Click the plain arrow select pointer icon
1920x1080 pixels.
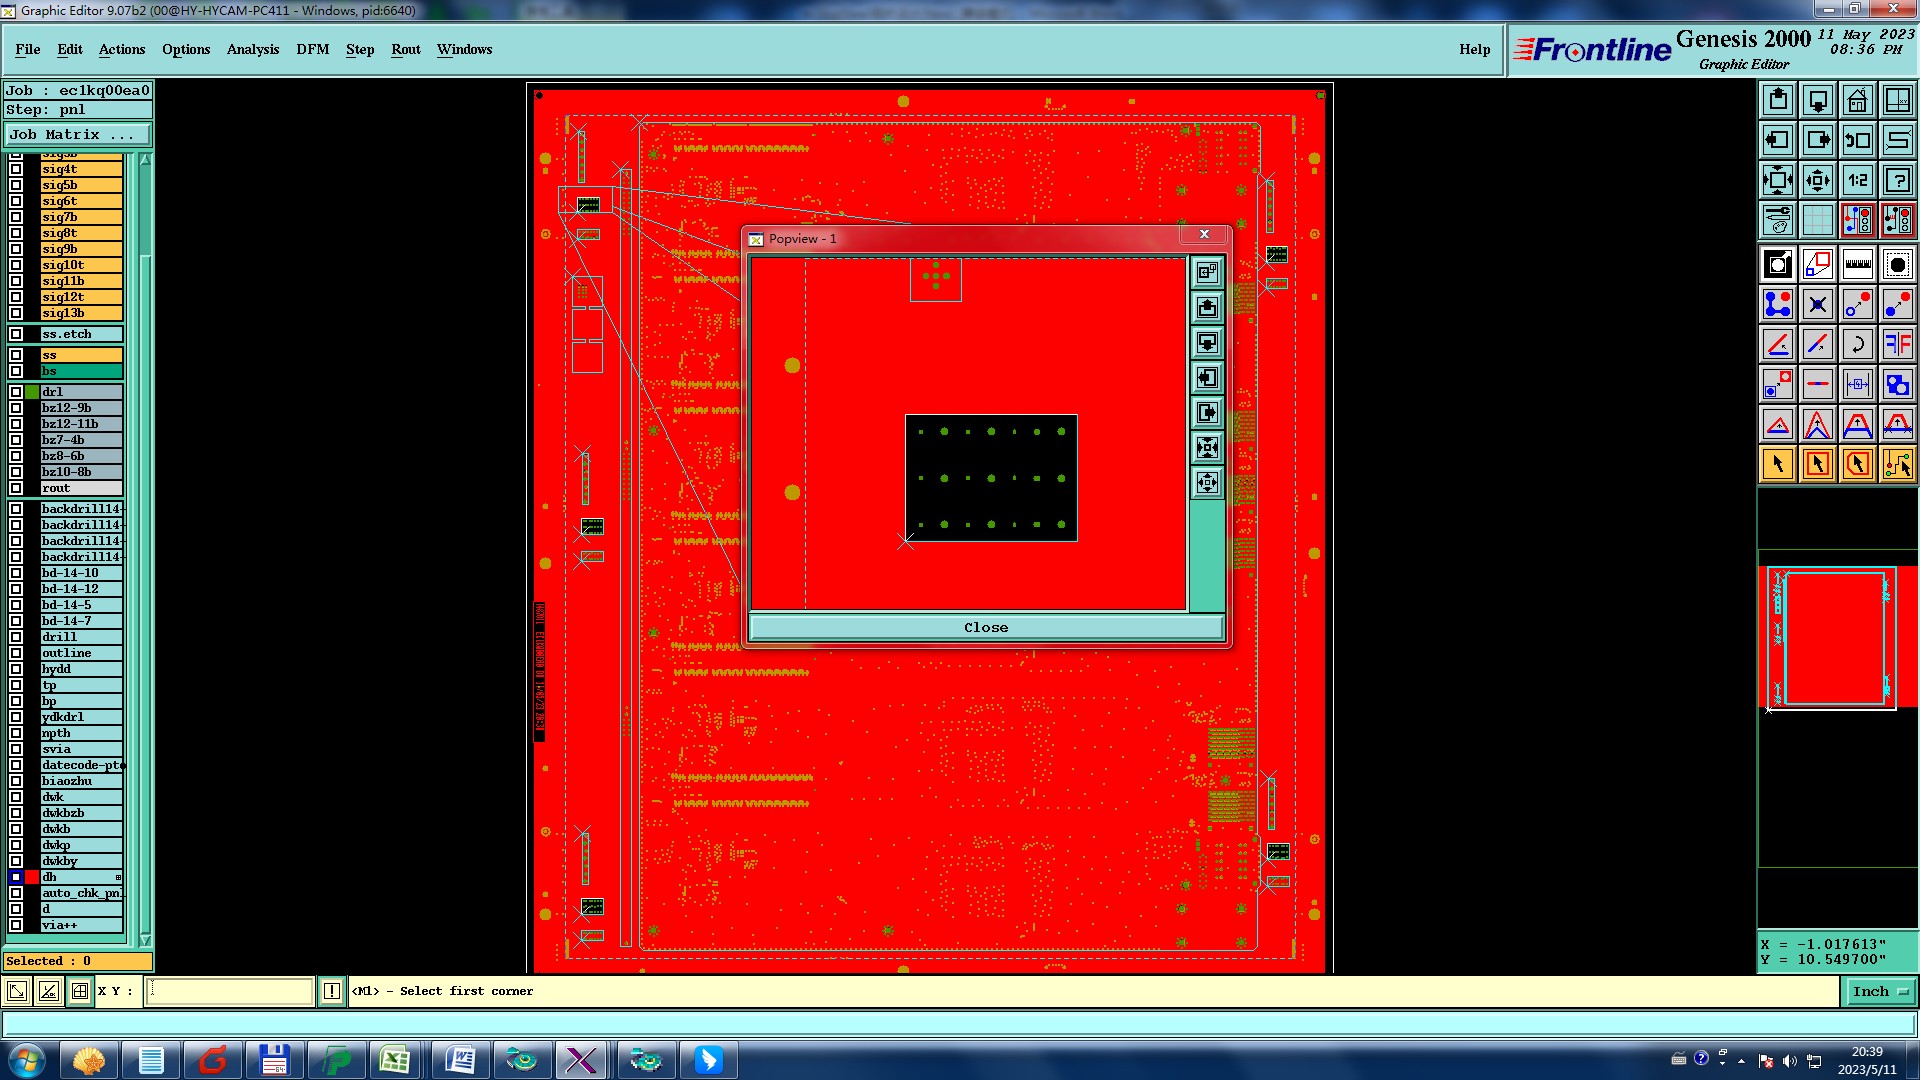tap(1778, 464)
